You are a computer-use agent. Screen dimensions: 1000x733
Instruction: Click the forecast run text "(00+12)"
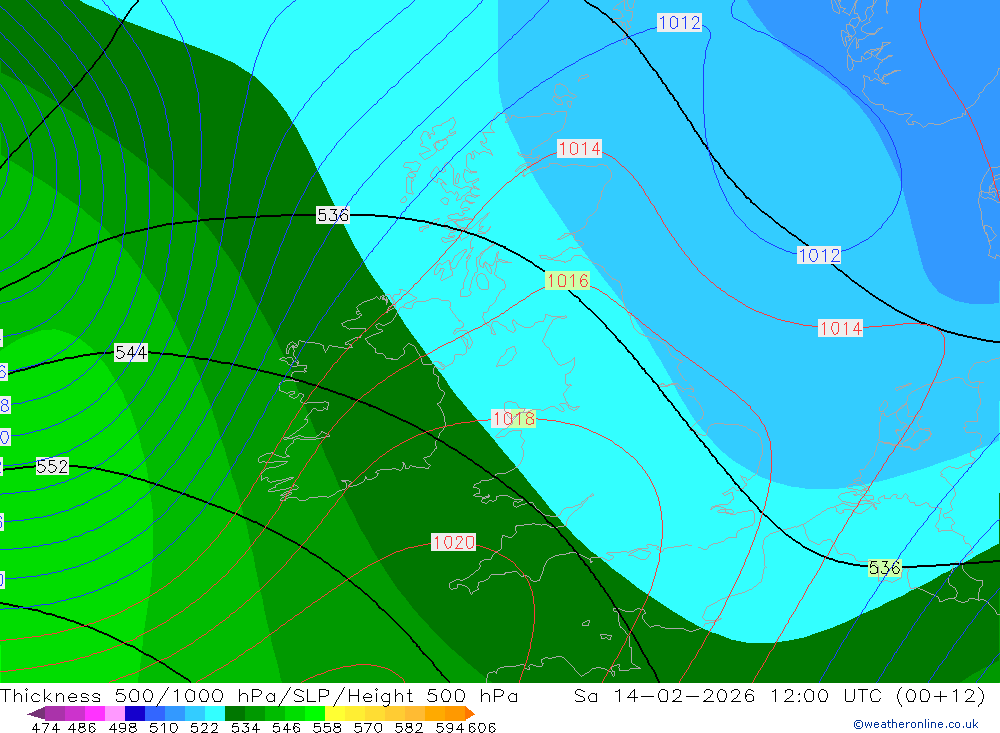point(941,695)
